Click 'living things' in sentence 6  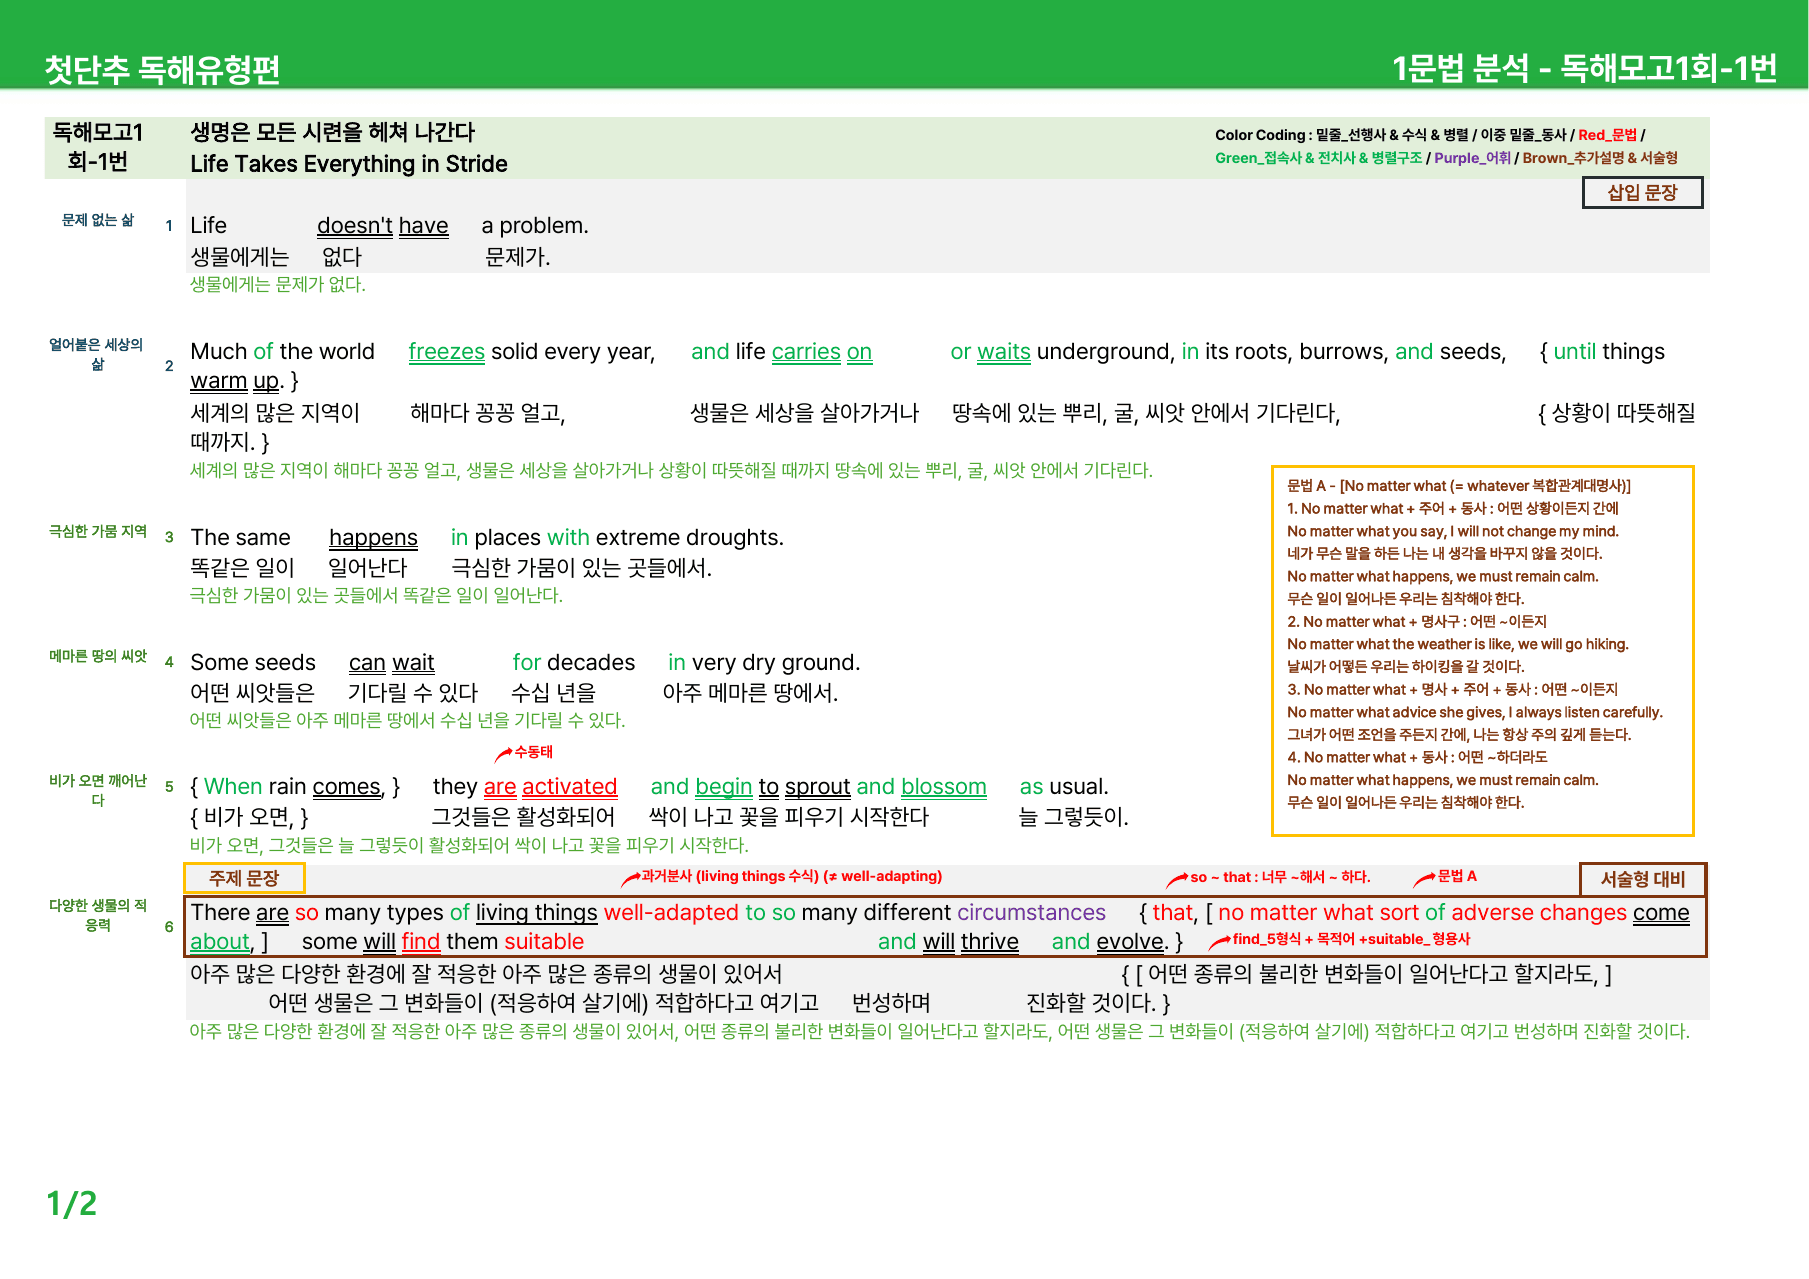536,913
